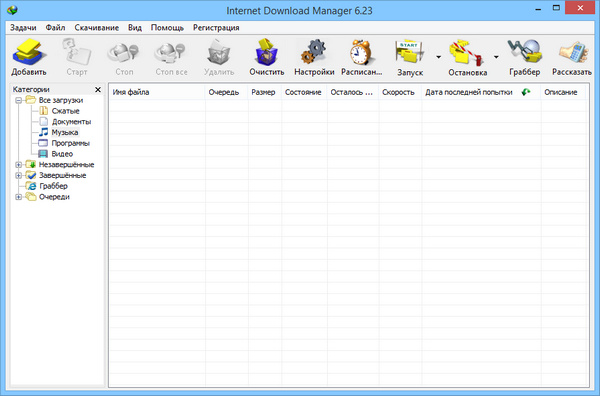Click the IDM app icon in title bar
The height and width of the screenshot is (396, 600).
pos(12,10)
